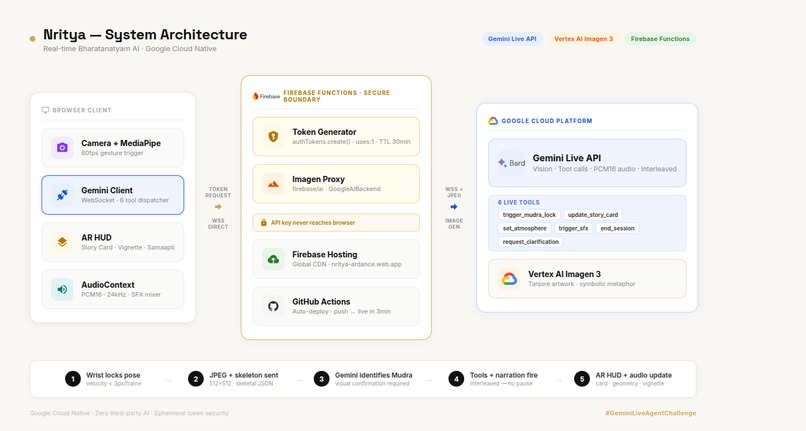Click the request_clarification tool chip
Image resolution: width=806 pixels, height=431 pixels.
pyautogui.click(x=530, y=242)
